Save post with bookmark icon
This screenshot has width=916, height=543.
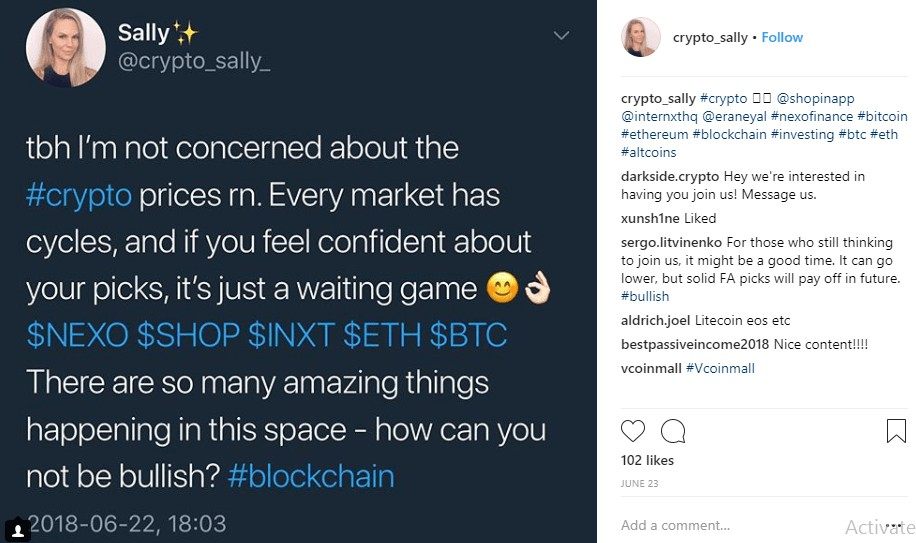tap(896, 431)
